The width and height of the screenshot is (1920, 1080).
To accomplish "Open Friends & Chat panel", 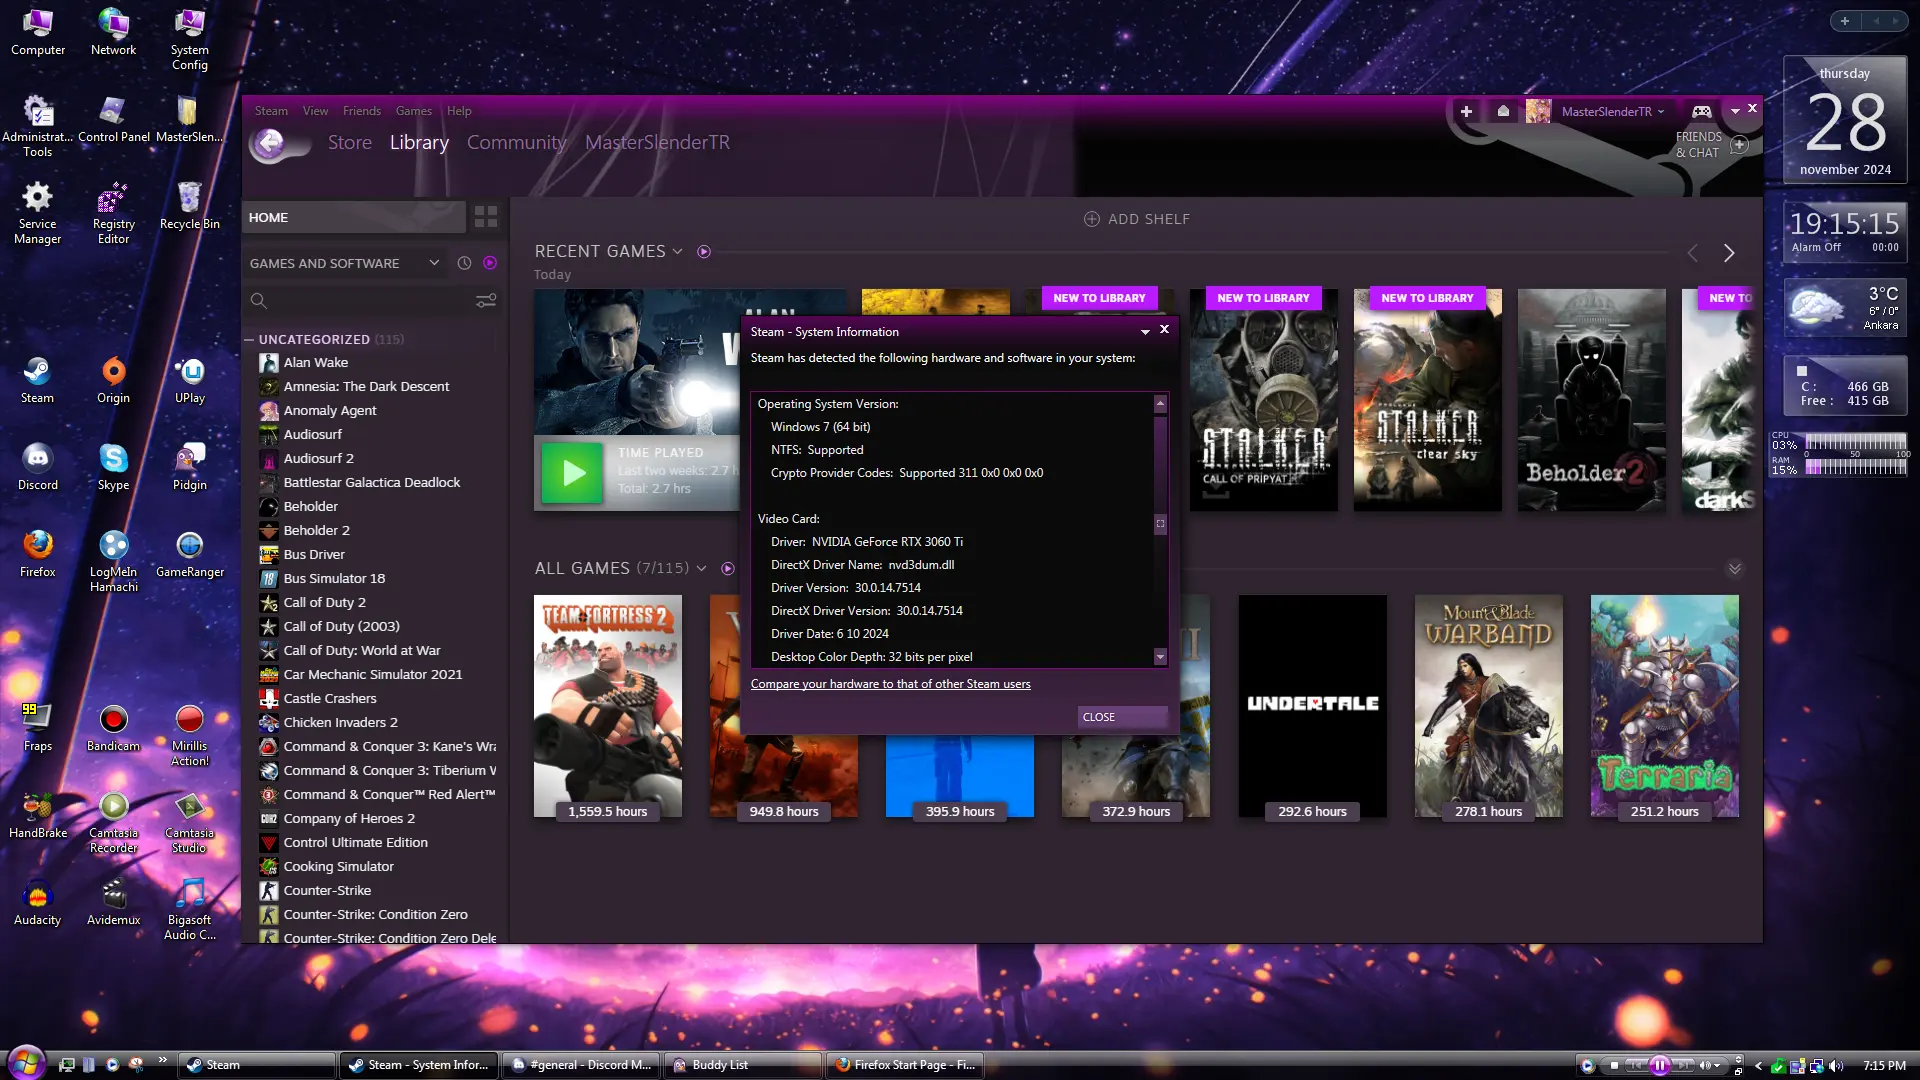I will coord(1711,145).
